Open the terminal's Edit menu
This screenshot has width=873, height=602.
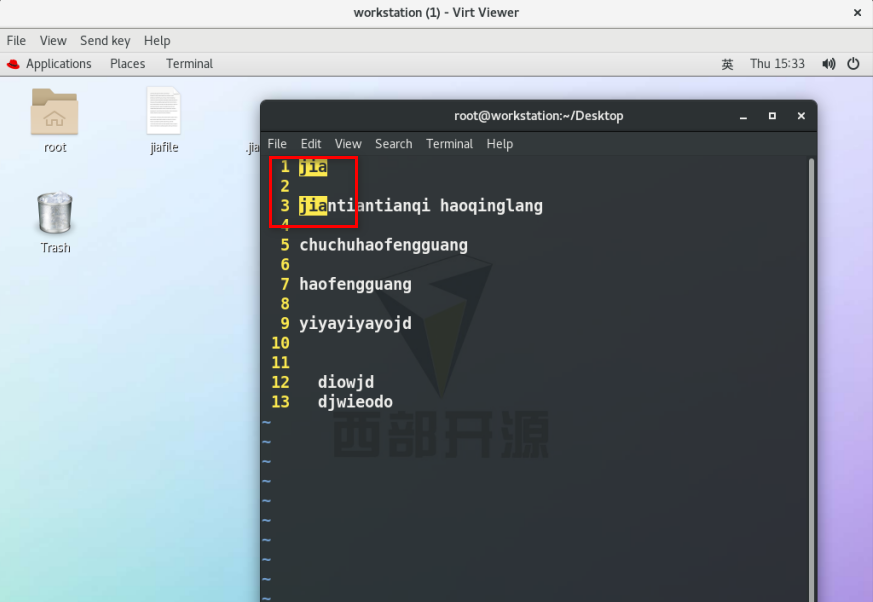click(x=311, y=144)
